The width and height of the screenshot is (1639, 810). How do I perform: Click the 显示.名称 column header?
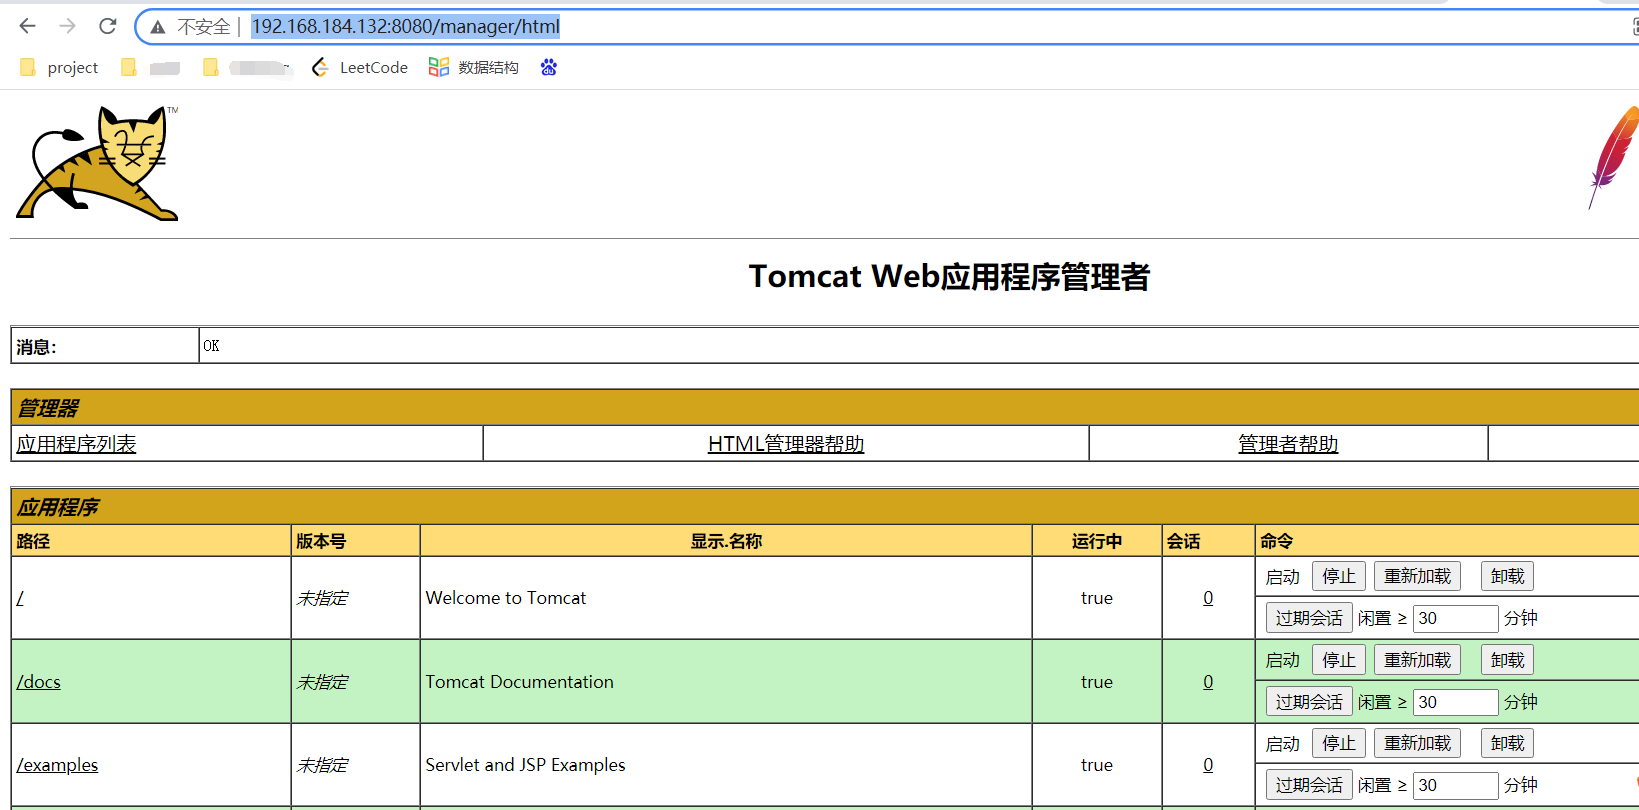click(726, 541)
